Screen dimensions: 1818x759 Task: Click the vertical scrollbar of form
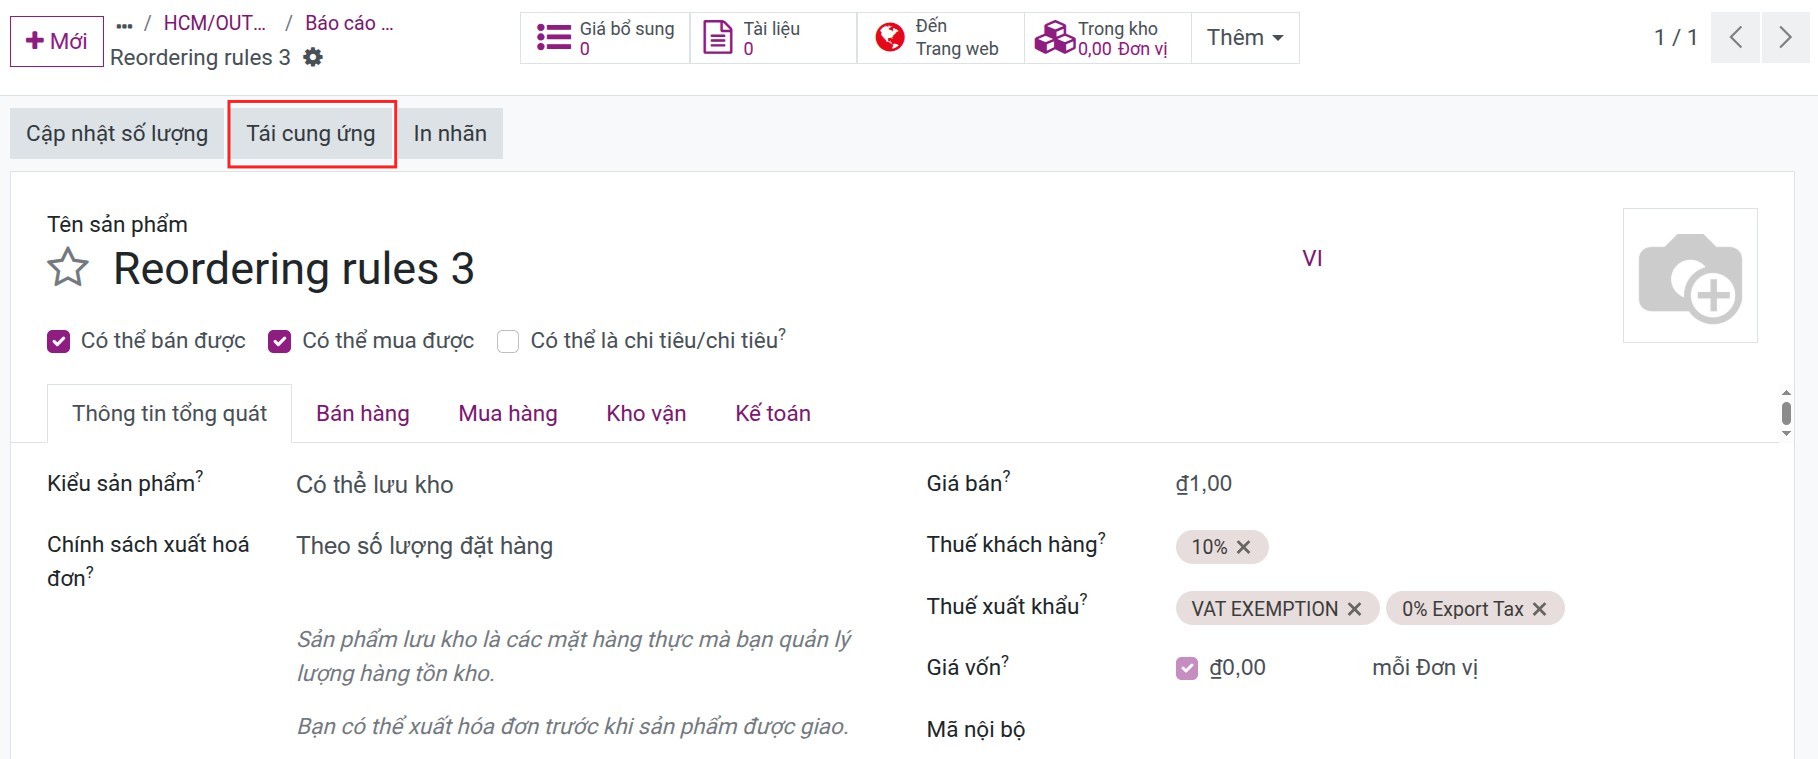pos(1786,413)
